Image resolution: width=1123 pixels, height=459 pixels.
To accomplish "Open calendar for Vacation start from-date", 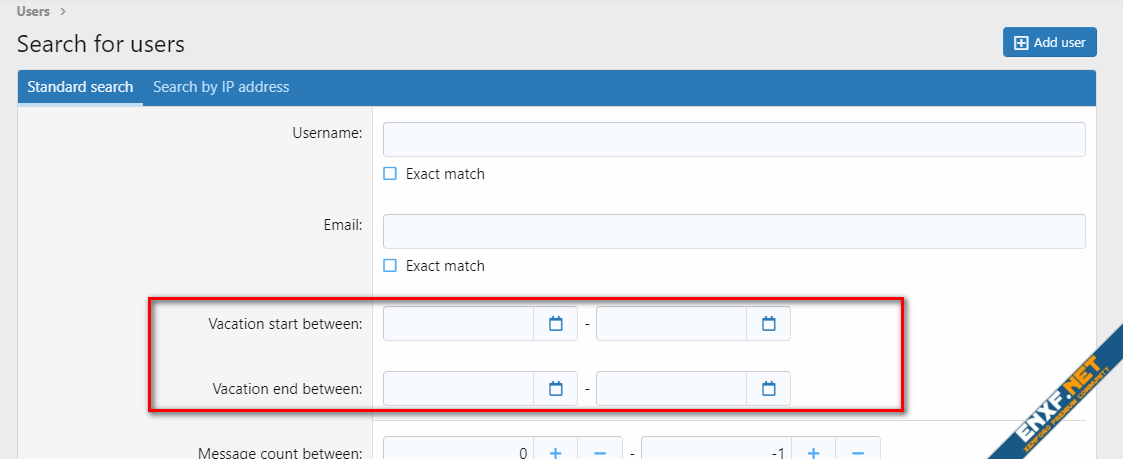I will click(556, 324).
